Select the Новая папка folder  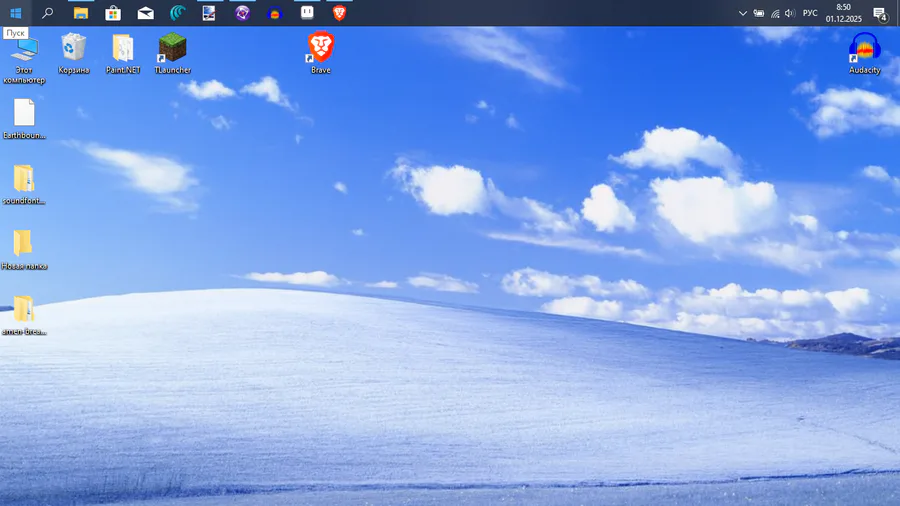click(x=24, y=250)
